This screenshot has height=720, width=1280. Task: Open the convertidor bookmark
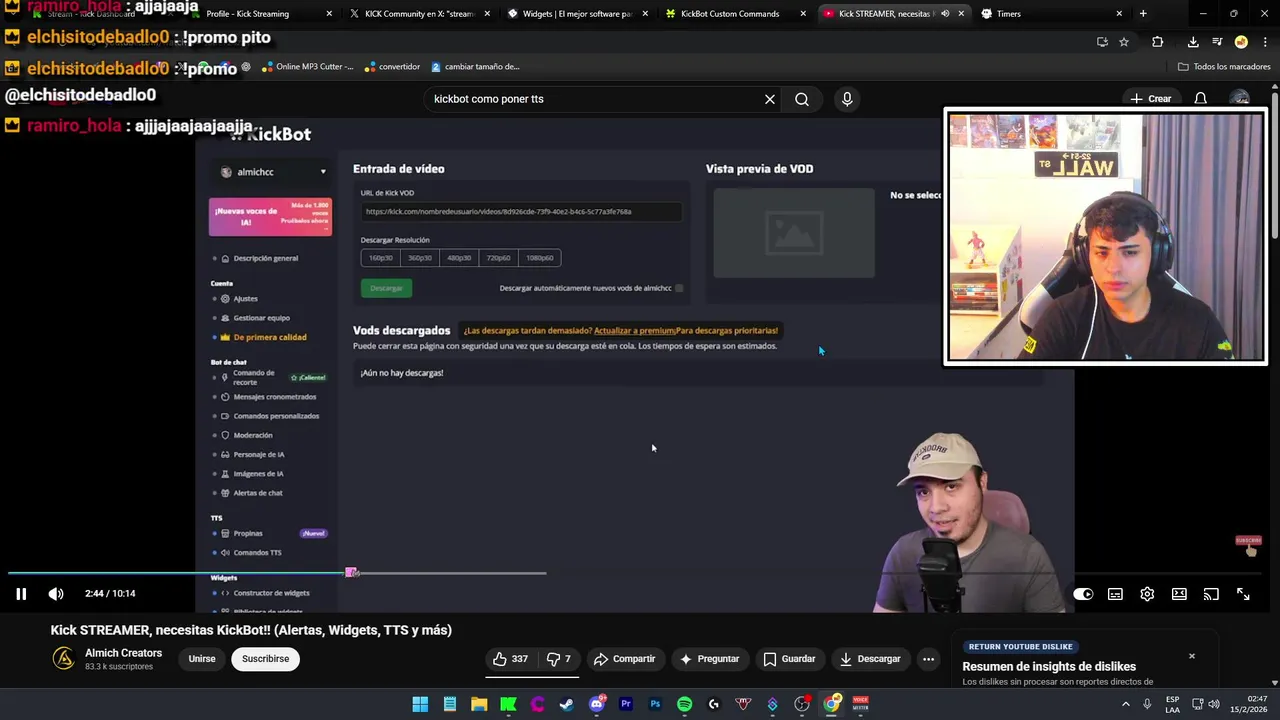tap(392, 67)
